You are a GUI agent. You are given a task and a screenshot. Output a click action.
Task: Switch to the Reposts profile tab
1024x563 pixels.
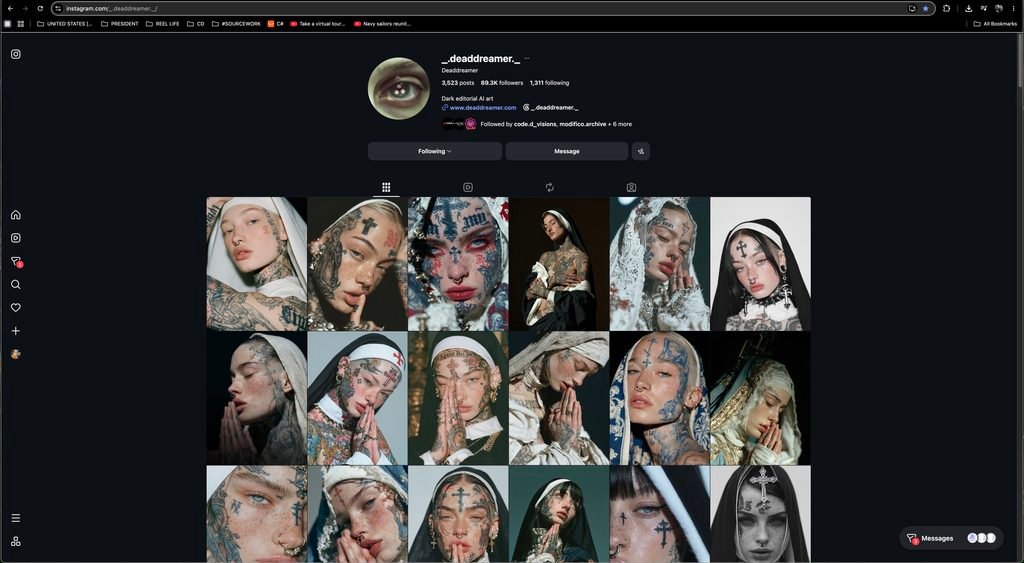[x=550, y=187]
